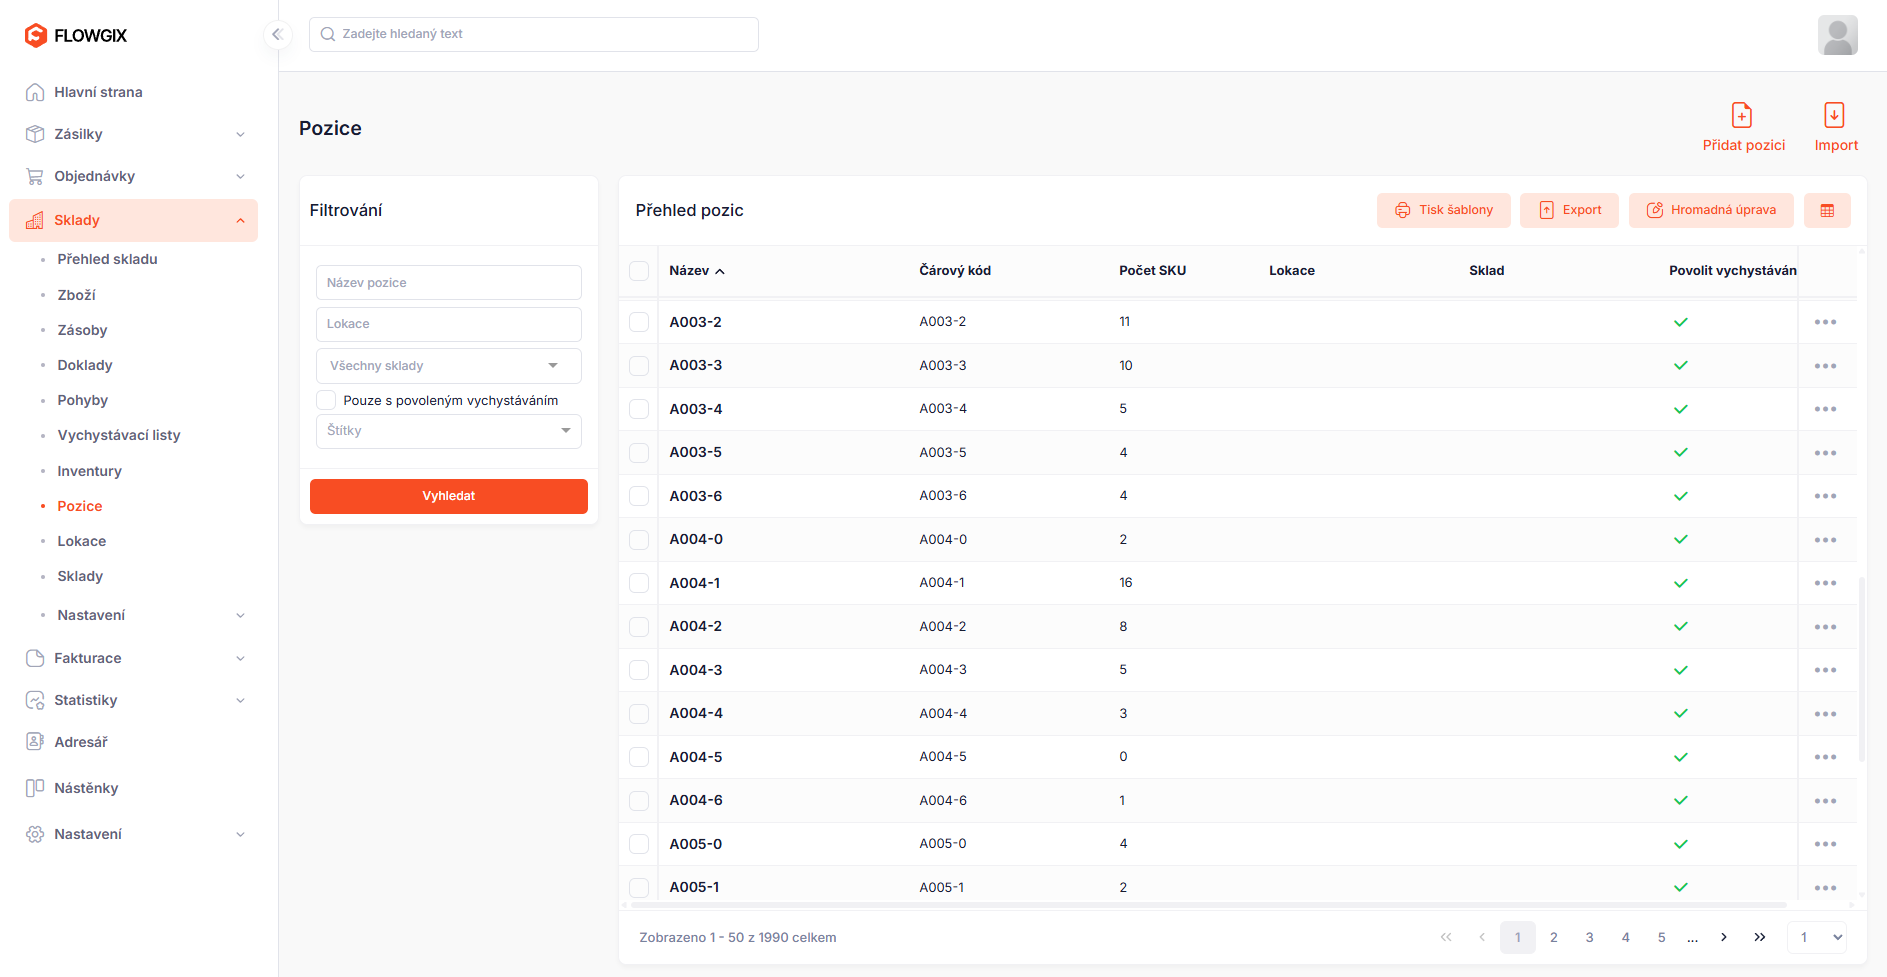
Task: Enable Pouze s povoleným vychystáváním checkbox
Action: pyautogui.click(x=327, y=400)
